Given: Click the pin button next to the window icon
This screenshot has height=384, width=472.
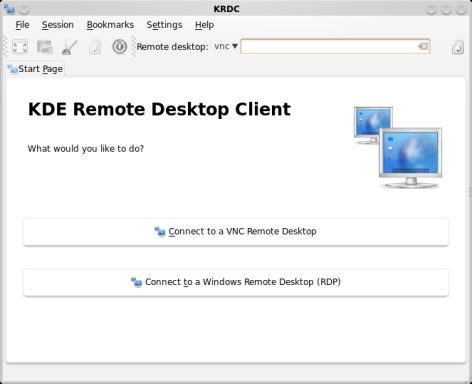Looking at the screenshot, I should tap(24, 9).
